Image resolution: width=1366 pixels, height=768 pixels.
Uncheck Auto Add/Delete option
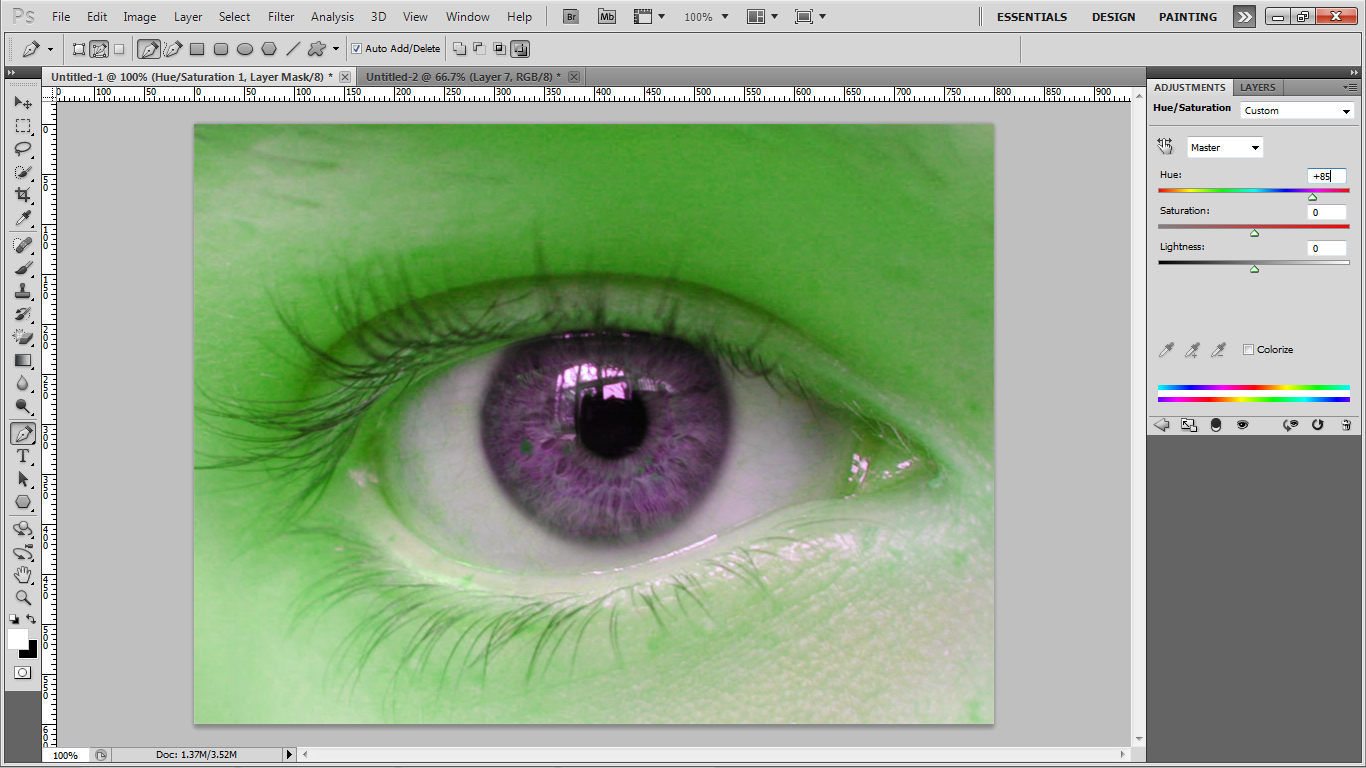357,48
